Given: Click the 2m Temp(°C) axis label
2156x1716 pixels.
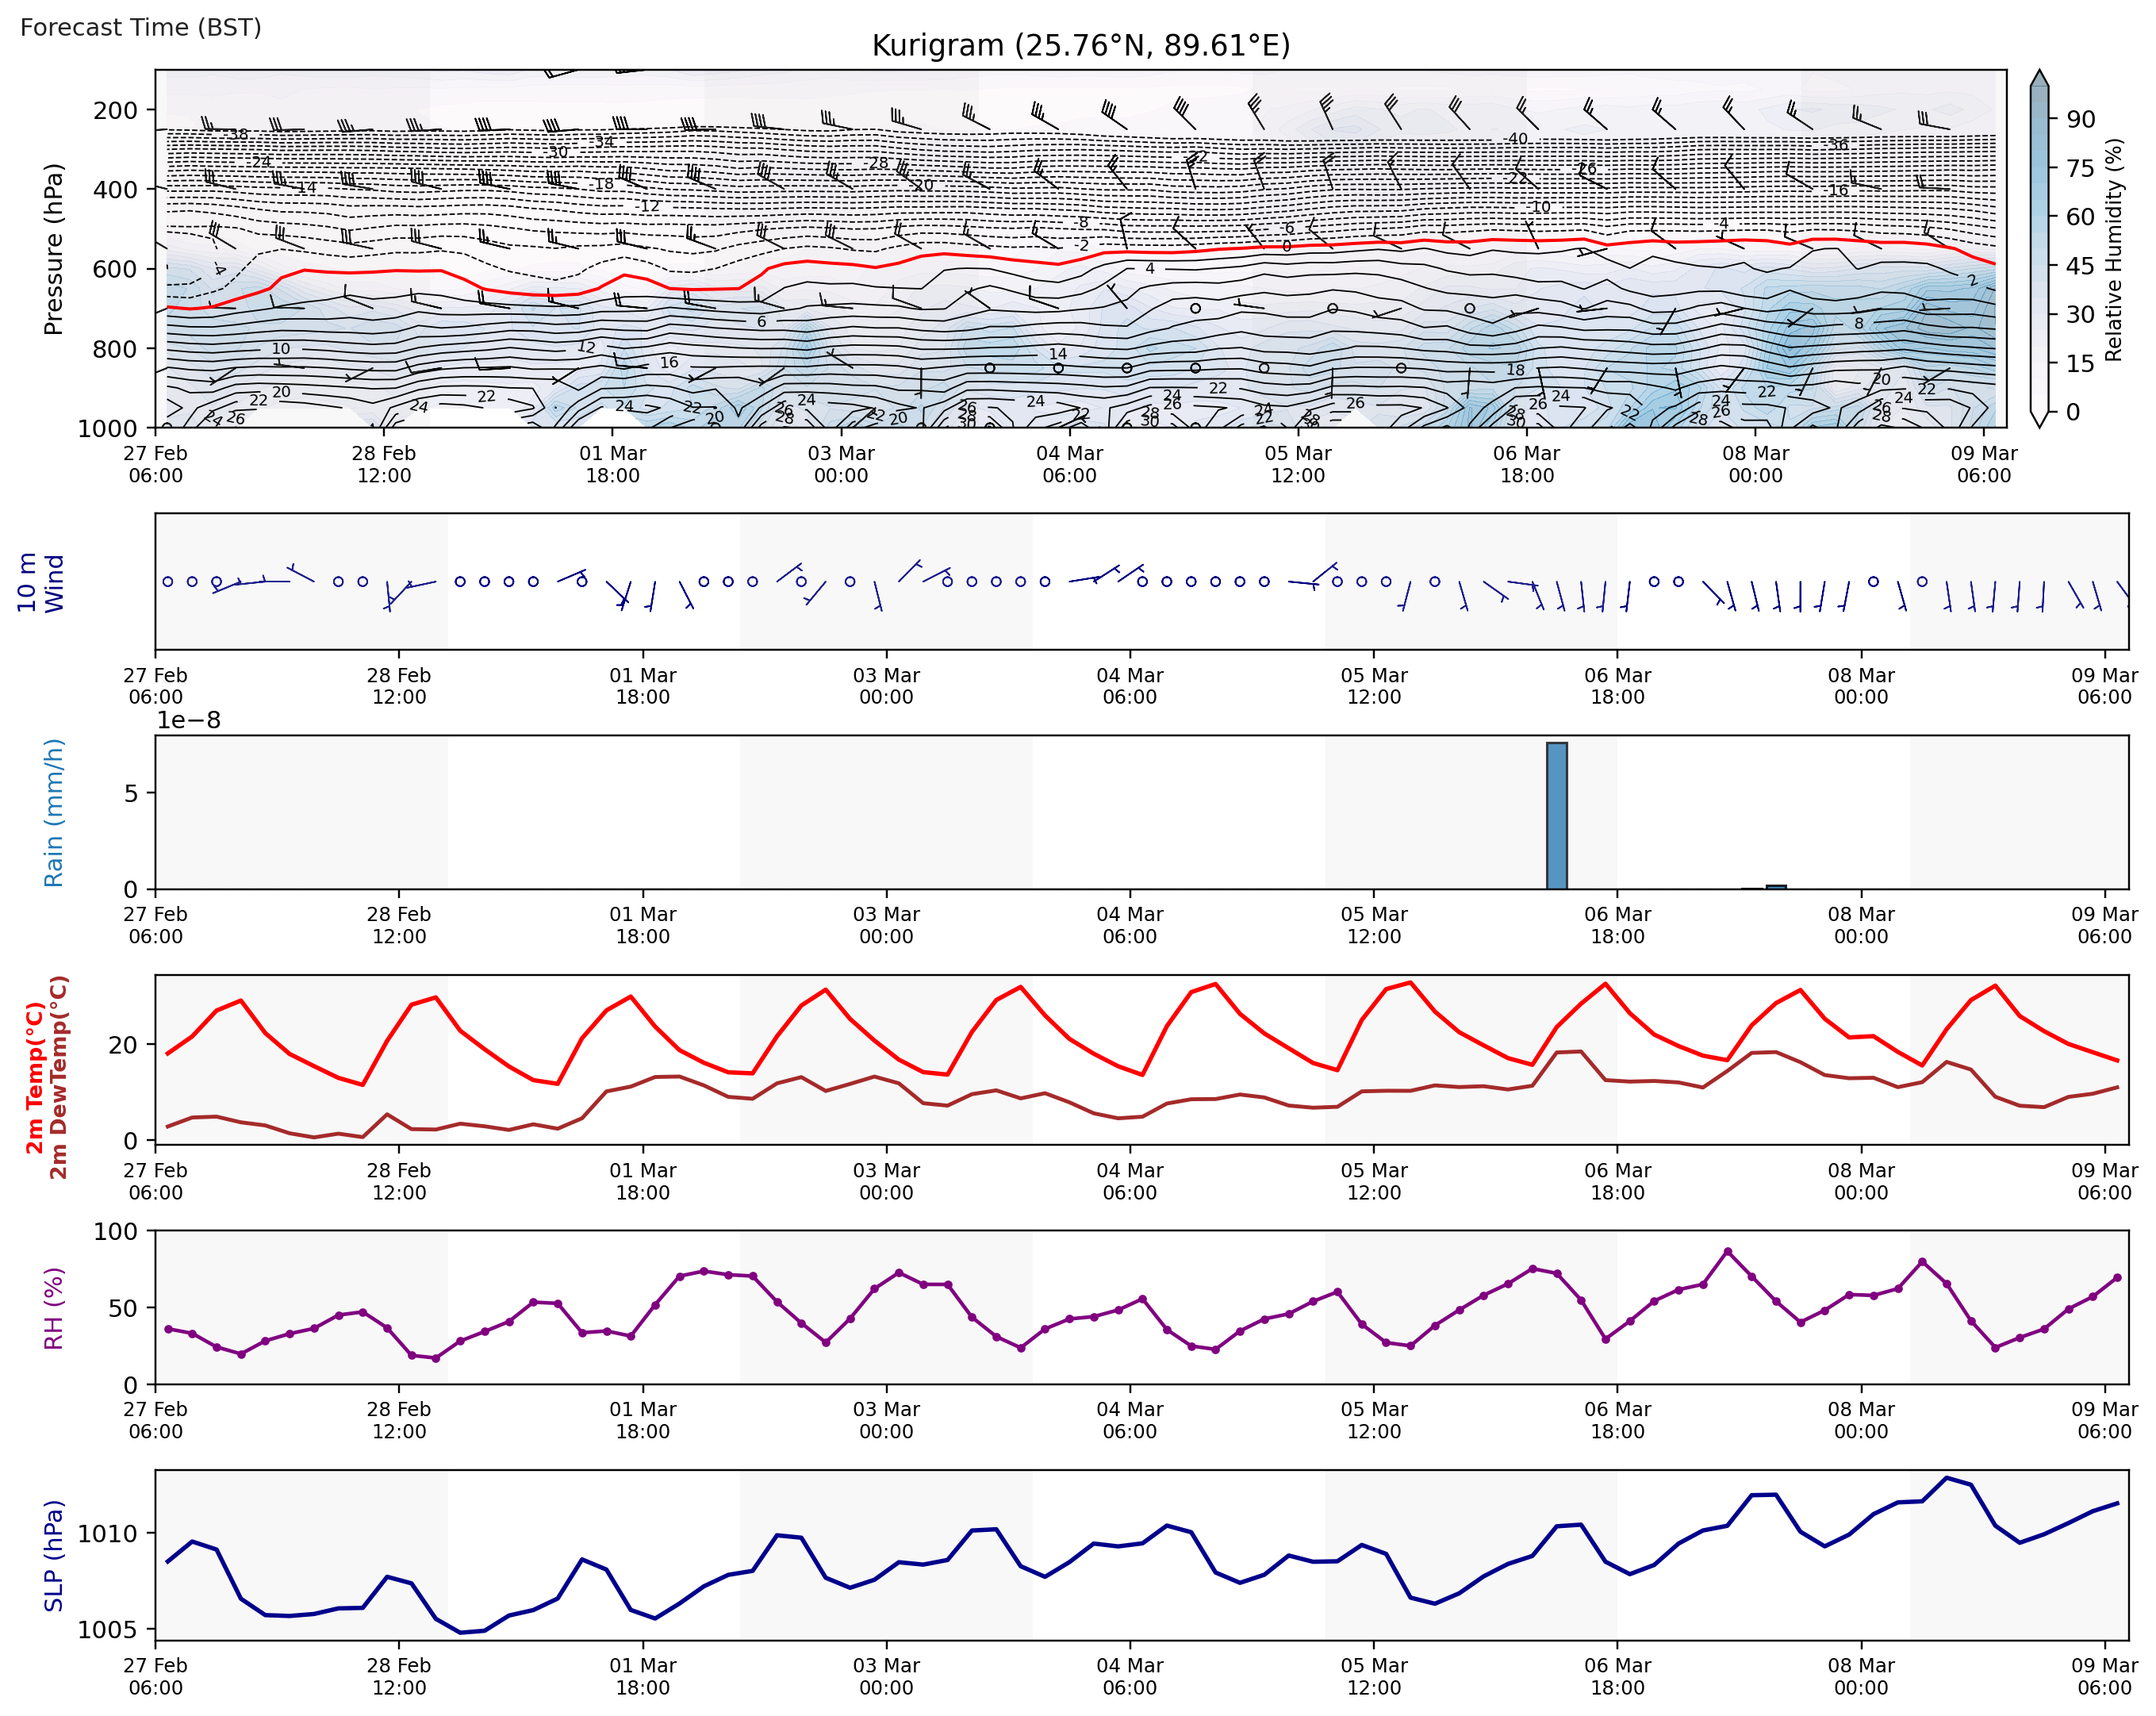Looking at the screenshot, I should (x=35, y=1077).
